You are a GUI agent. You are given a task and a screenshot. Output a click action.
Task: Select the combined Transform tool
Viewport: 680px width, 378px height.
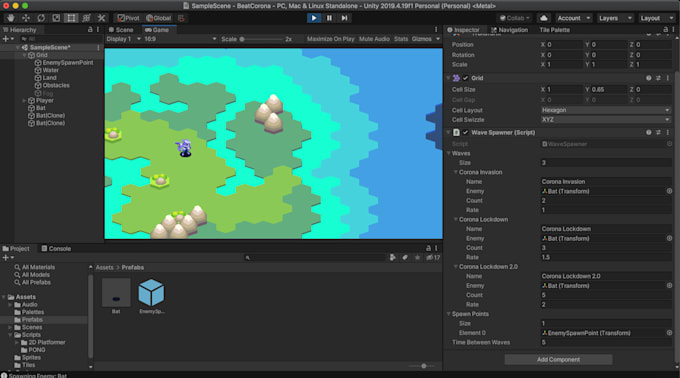click(86, 18)
